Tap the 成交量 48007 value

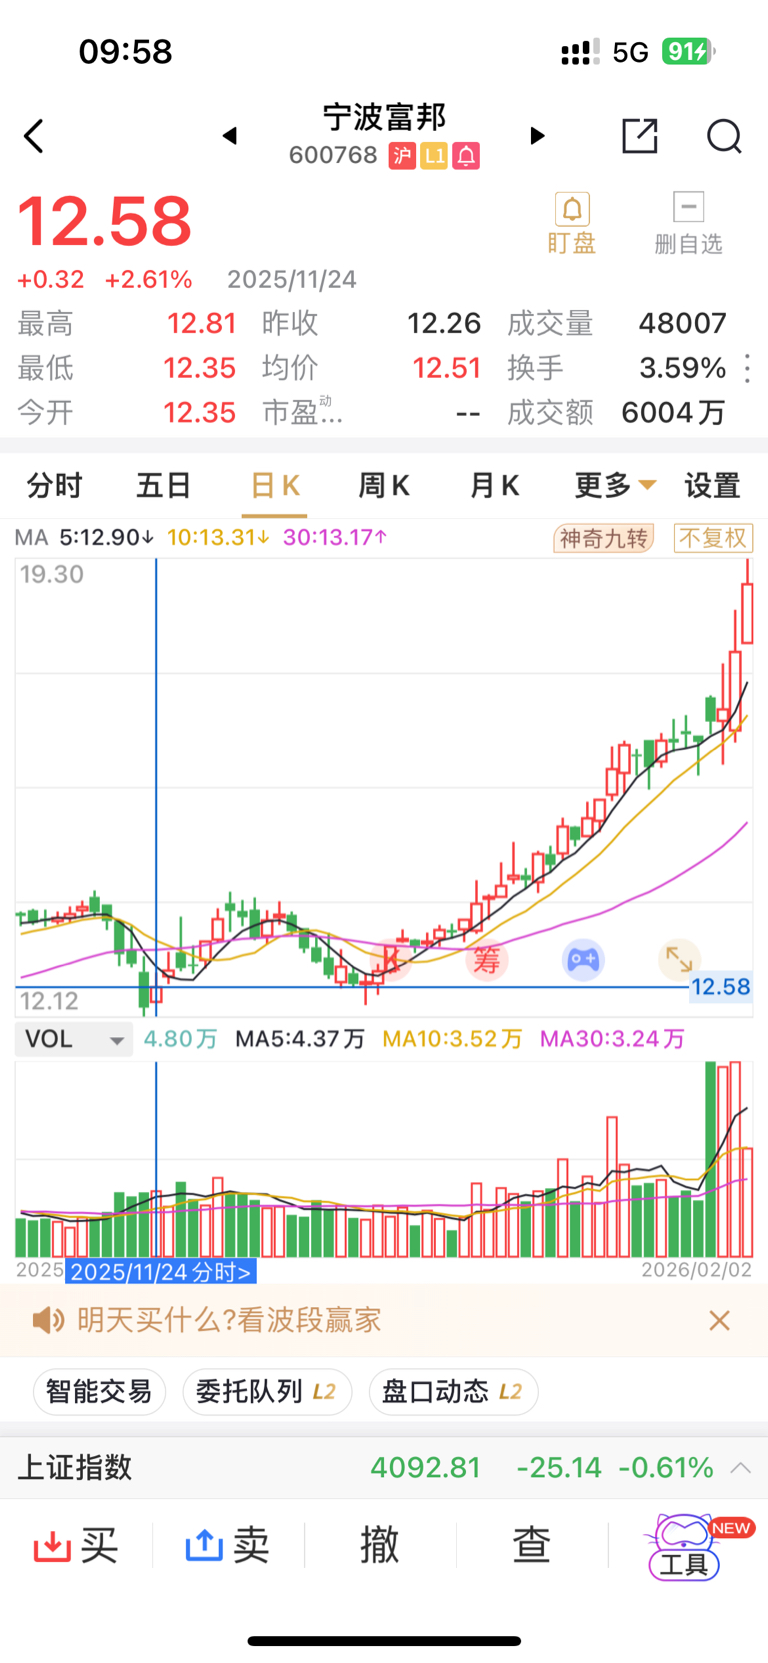coord(682,324)
